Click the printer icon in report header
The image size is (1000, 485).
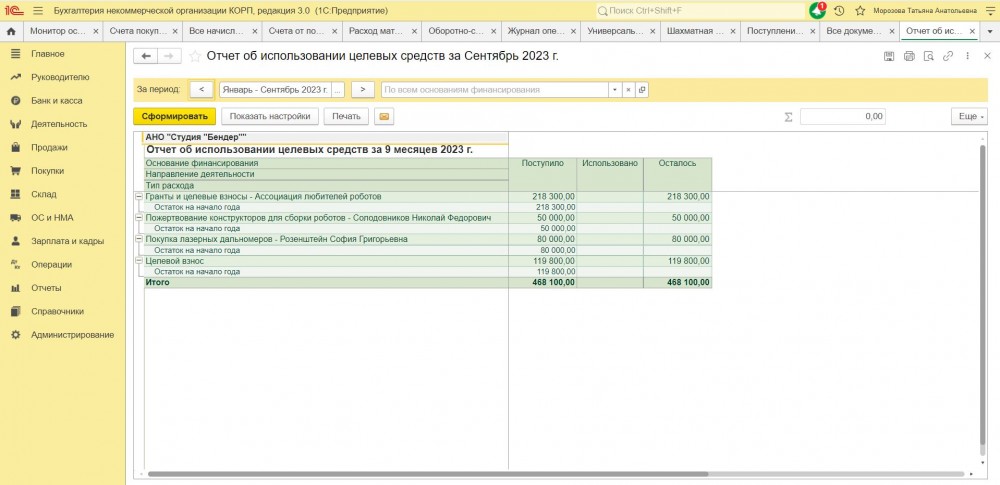tap(909, 56)
